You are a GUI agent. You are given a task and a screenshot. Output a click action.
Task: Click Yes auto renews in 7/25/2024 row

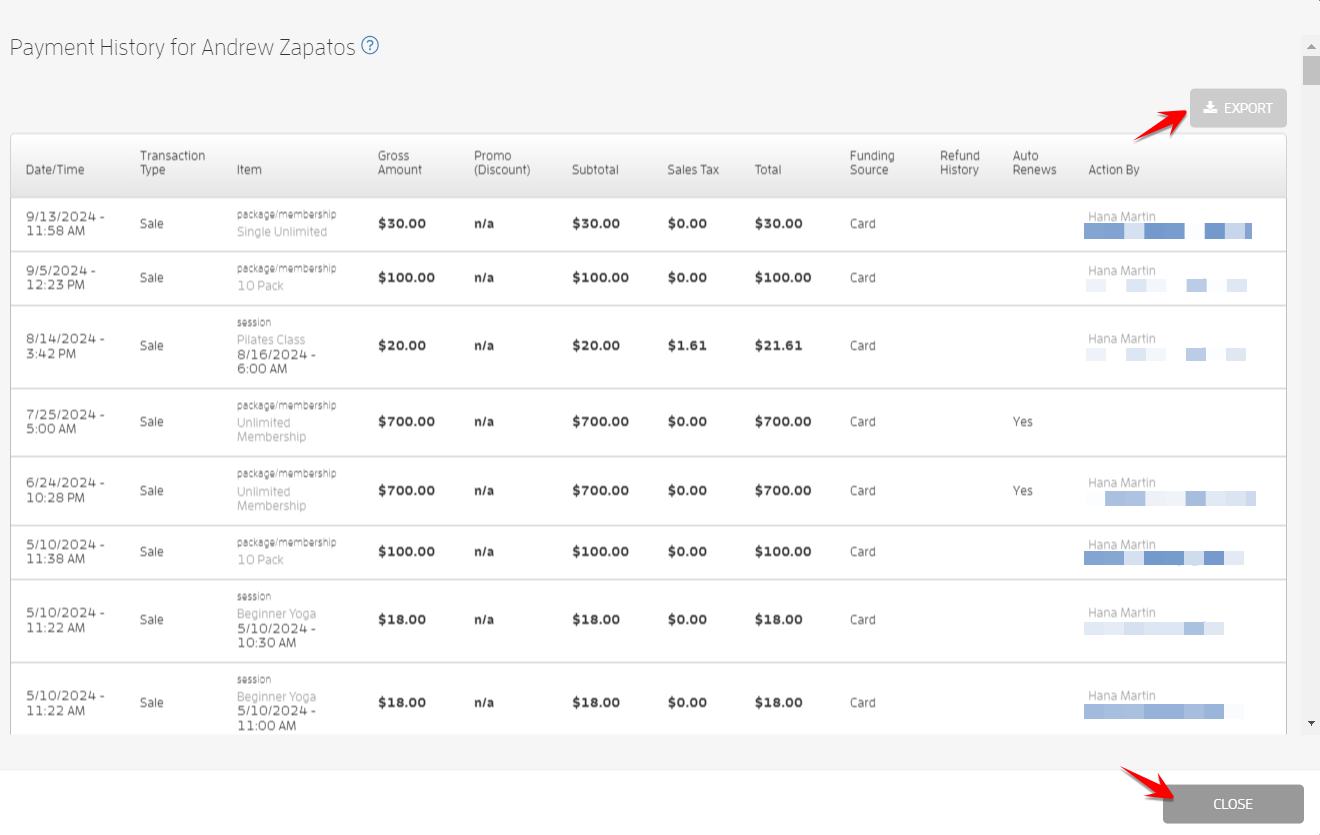pos(1022,422)
